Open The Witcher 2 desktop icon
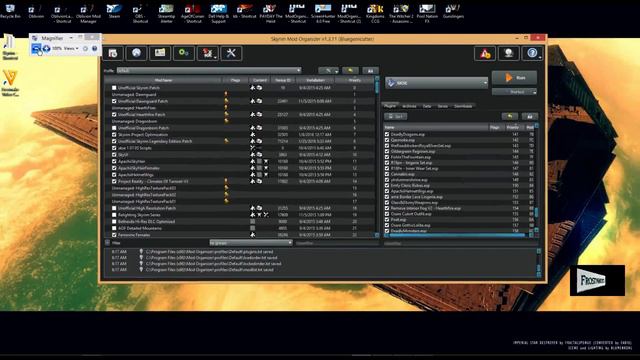 [401, 13]
